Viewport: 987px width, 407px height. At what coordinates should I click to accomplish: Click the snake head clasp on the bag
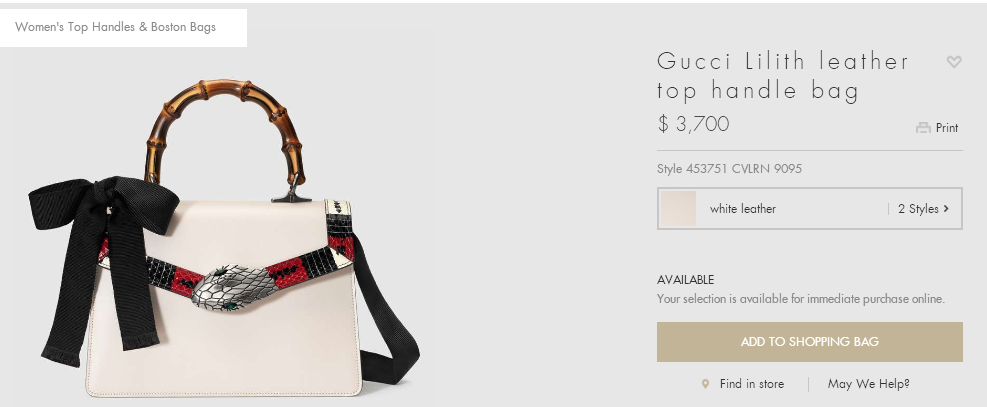234,288
